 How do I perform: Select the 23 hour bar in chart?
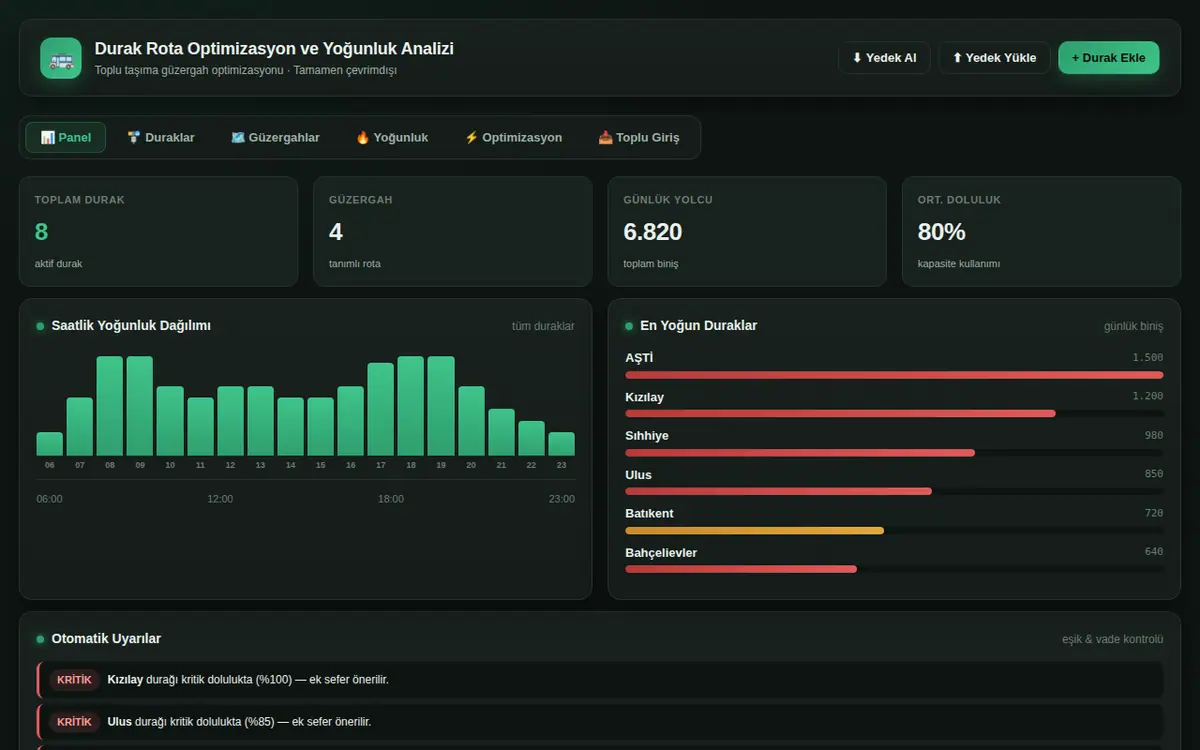[562, 444]
